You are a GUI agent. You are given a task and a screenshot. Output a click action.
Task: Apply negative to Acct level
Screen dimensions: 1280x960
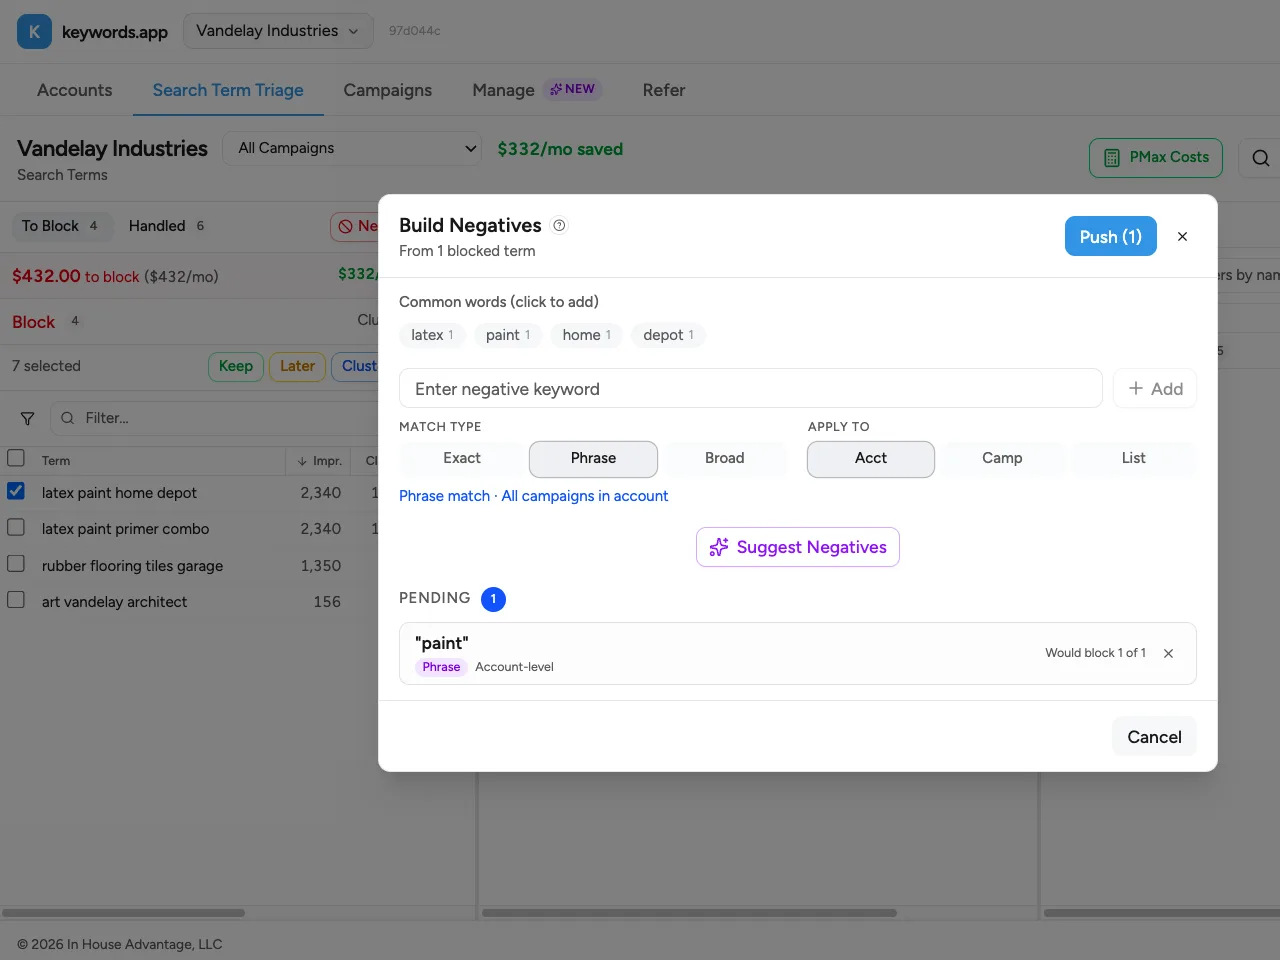(870, 459)
